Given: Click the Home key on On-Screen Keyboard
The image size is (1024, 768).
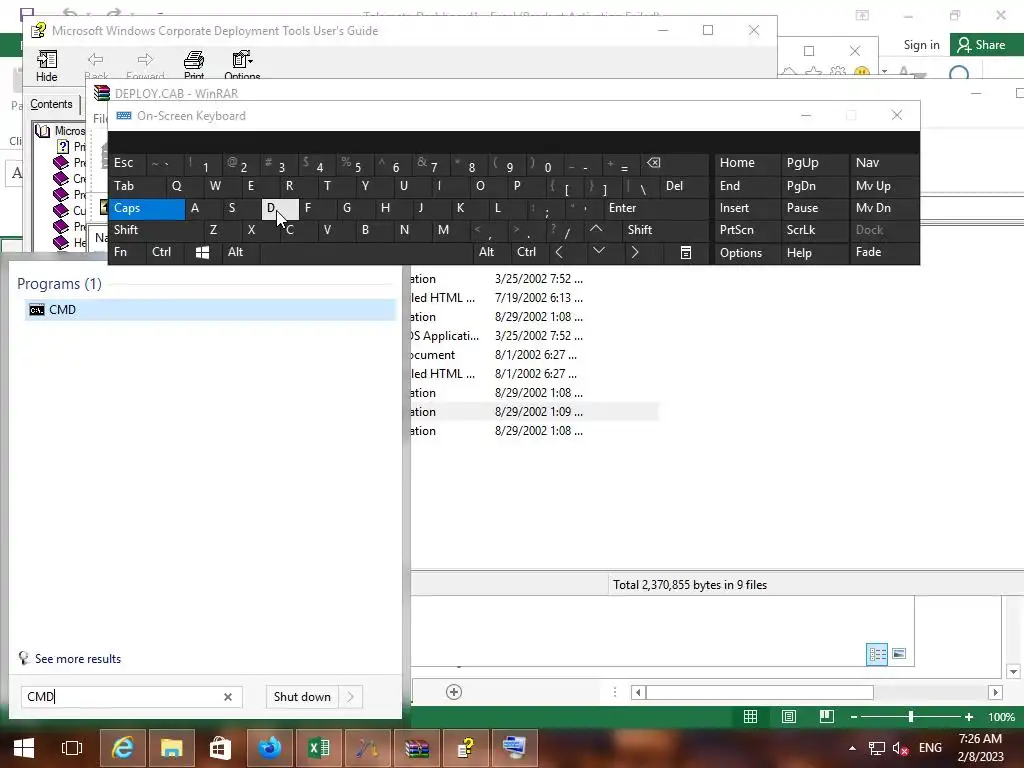Looking at the screenshot, I should coord(746,163).
